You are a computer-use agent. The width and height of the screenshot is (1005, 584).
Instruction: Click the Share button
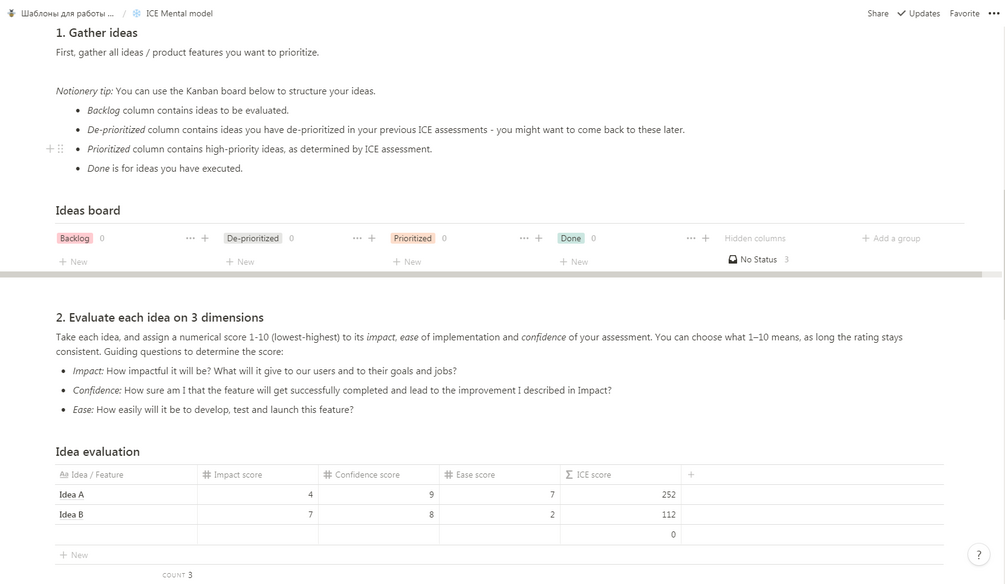point(877,14)
